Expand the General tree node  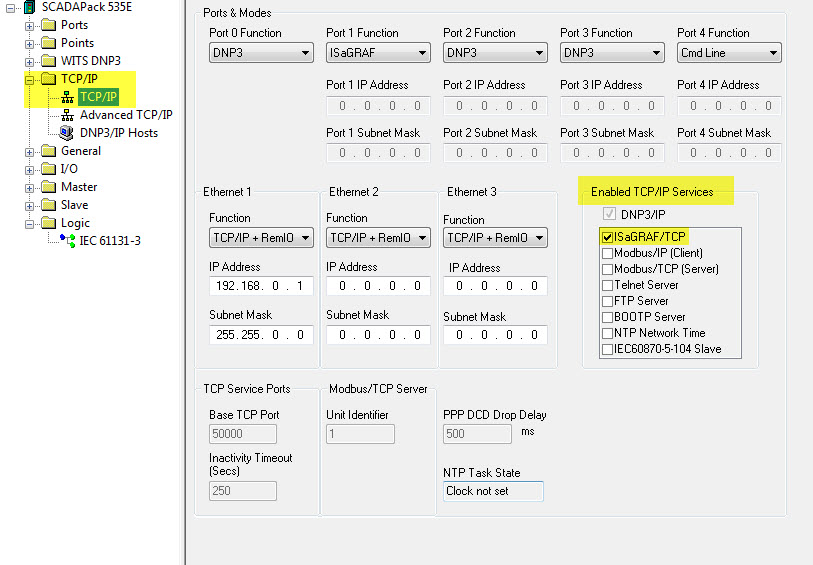coord(30,152)
